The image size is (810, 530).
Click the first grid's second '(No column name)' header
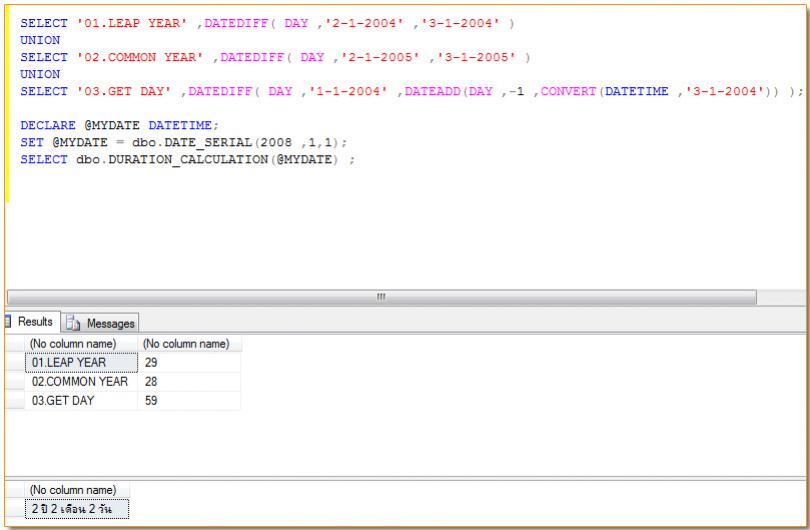point(189,344)
